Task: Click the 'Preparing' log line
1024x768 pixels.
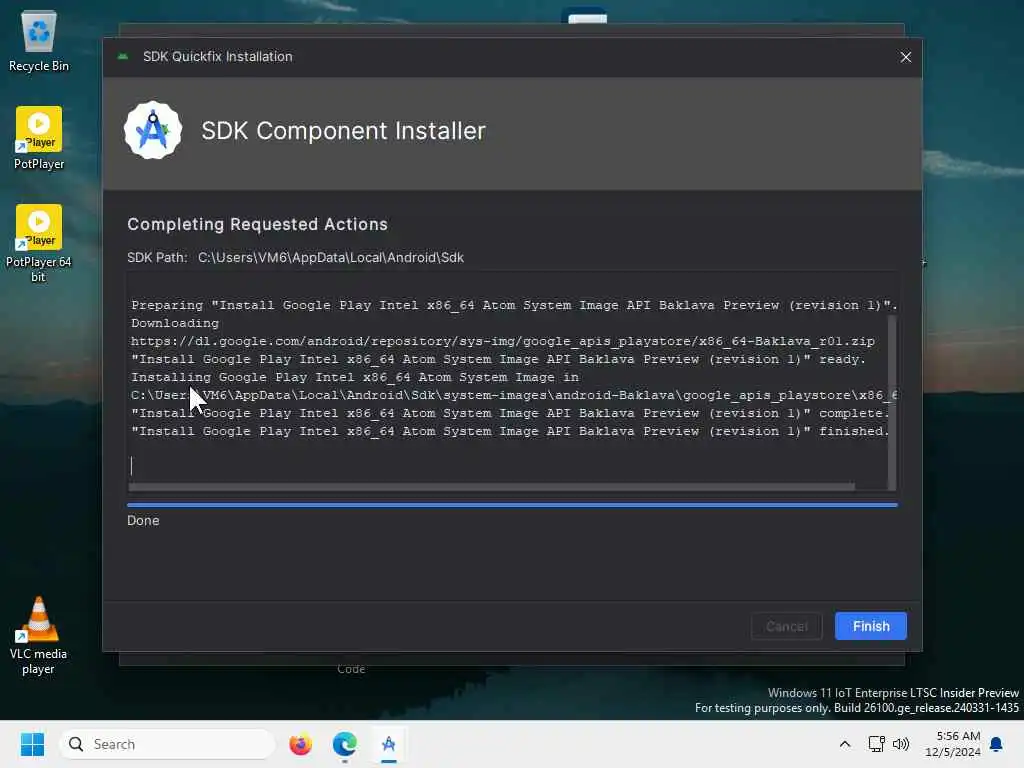Action: pyautogui.click(x=514, y=305)
